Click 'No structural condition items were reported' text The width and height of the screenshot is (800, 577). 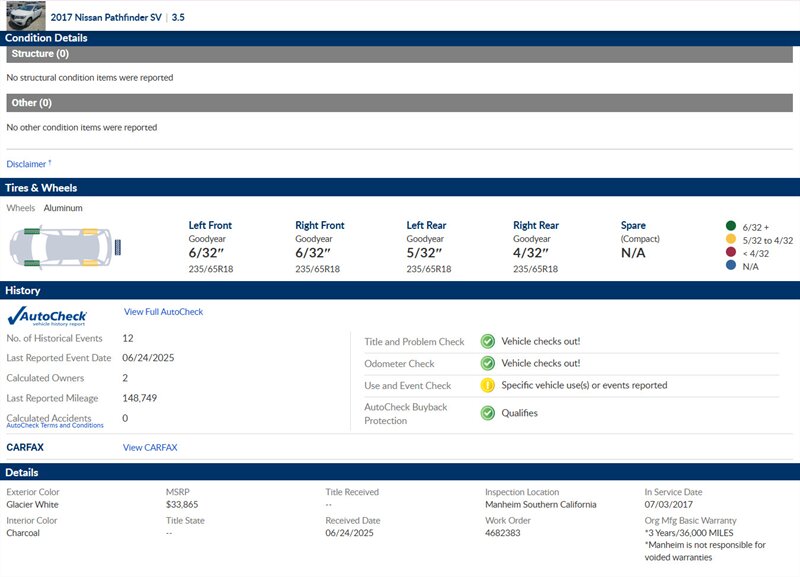(x=90, y=78)
